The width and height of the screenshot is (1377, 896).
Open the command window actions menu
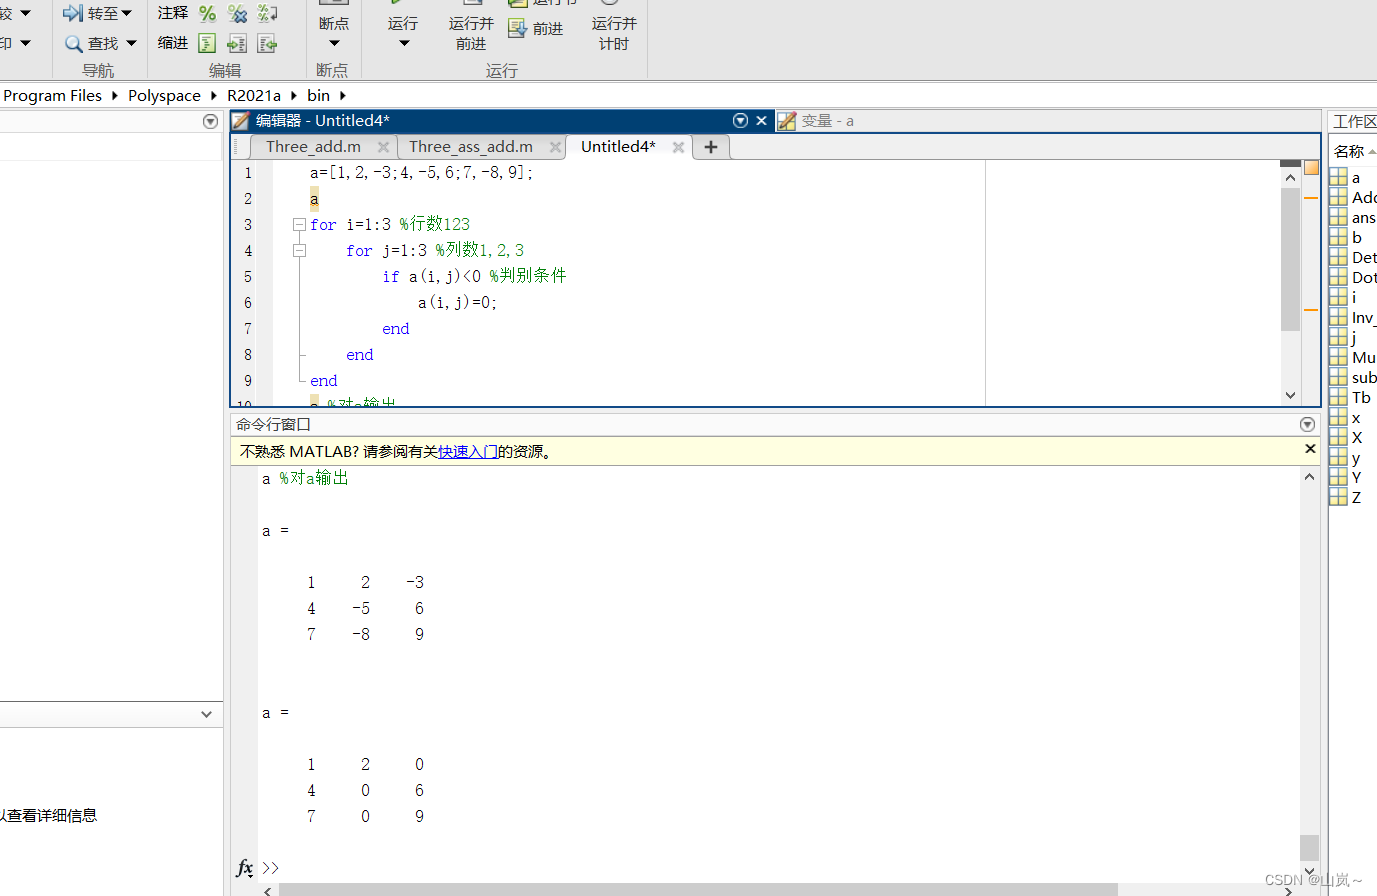[1307, 424]
